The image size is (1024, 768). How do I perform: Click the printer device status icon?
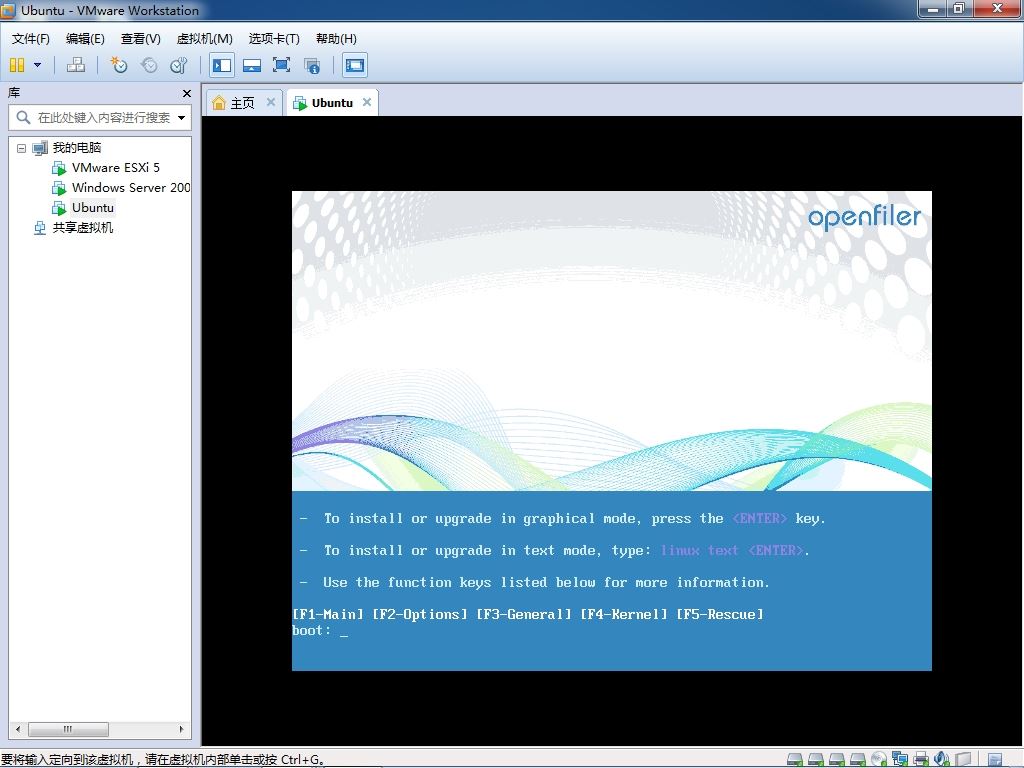(921, 759)
